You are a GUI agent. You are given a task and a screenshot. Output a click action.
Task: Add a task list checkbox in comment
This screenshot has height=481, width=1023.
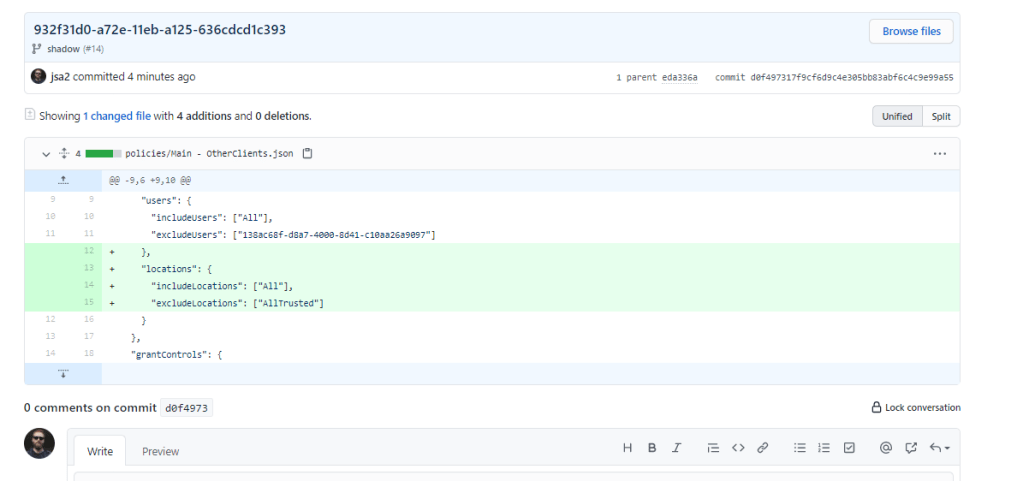pyautogui.click(x=849, y=448)
